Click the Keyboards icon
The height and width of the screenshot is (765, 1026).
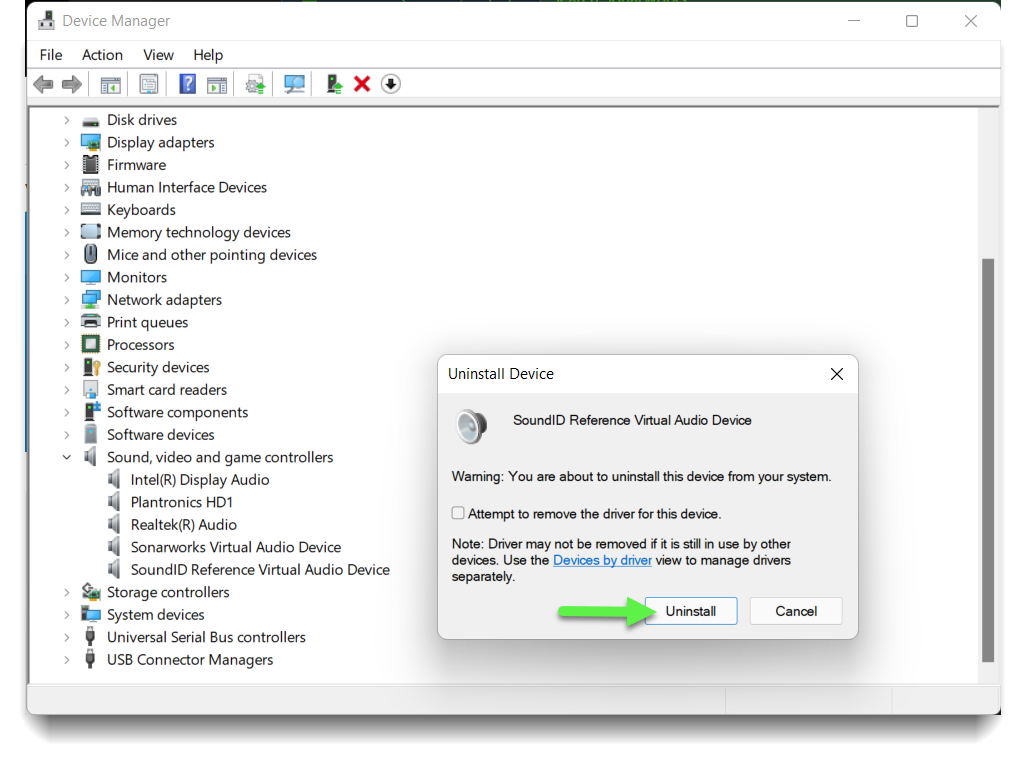pos(90,209)
